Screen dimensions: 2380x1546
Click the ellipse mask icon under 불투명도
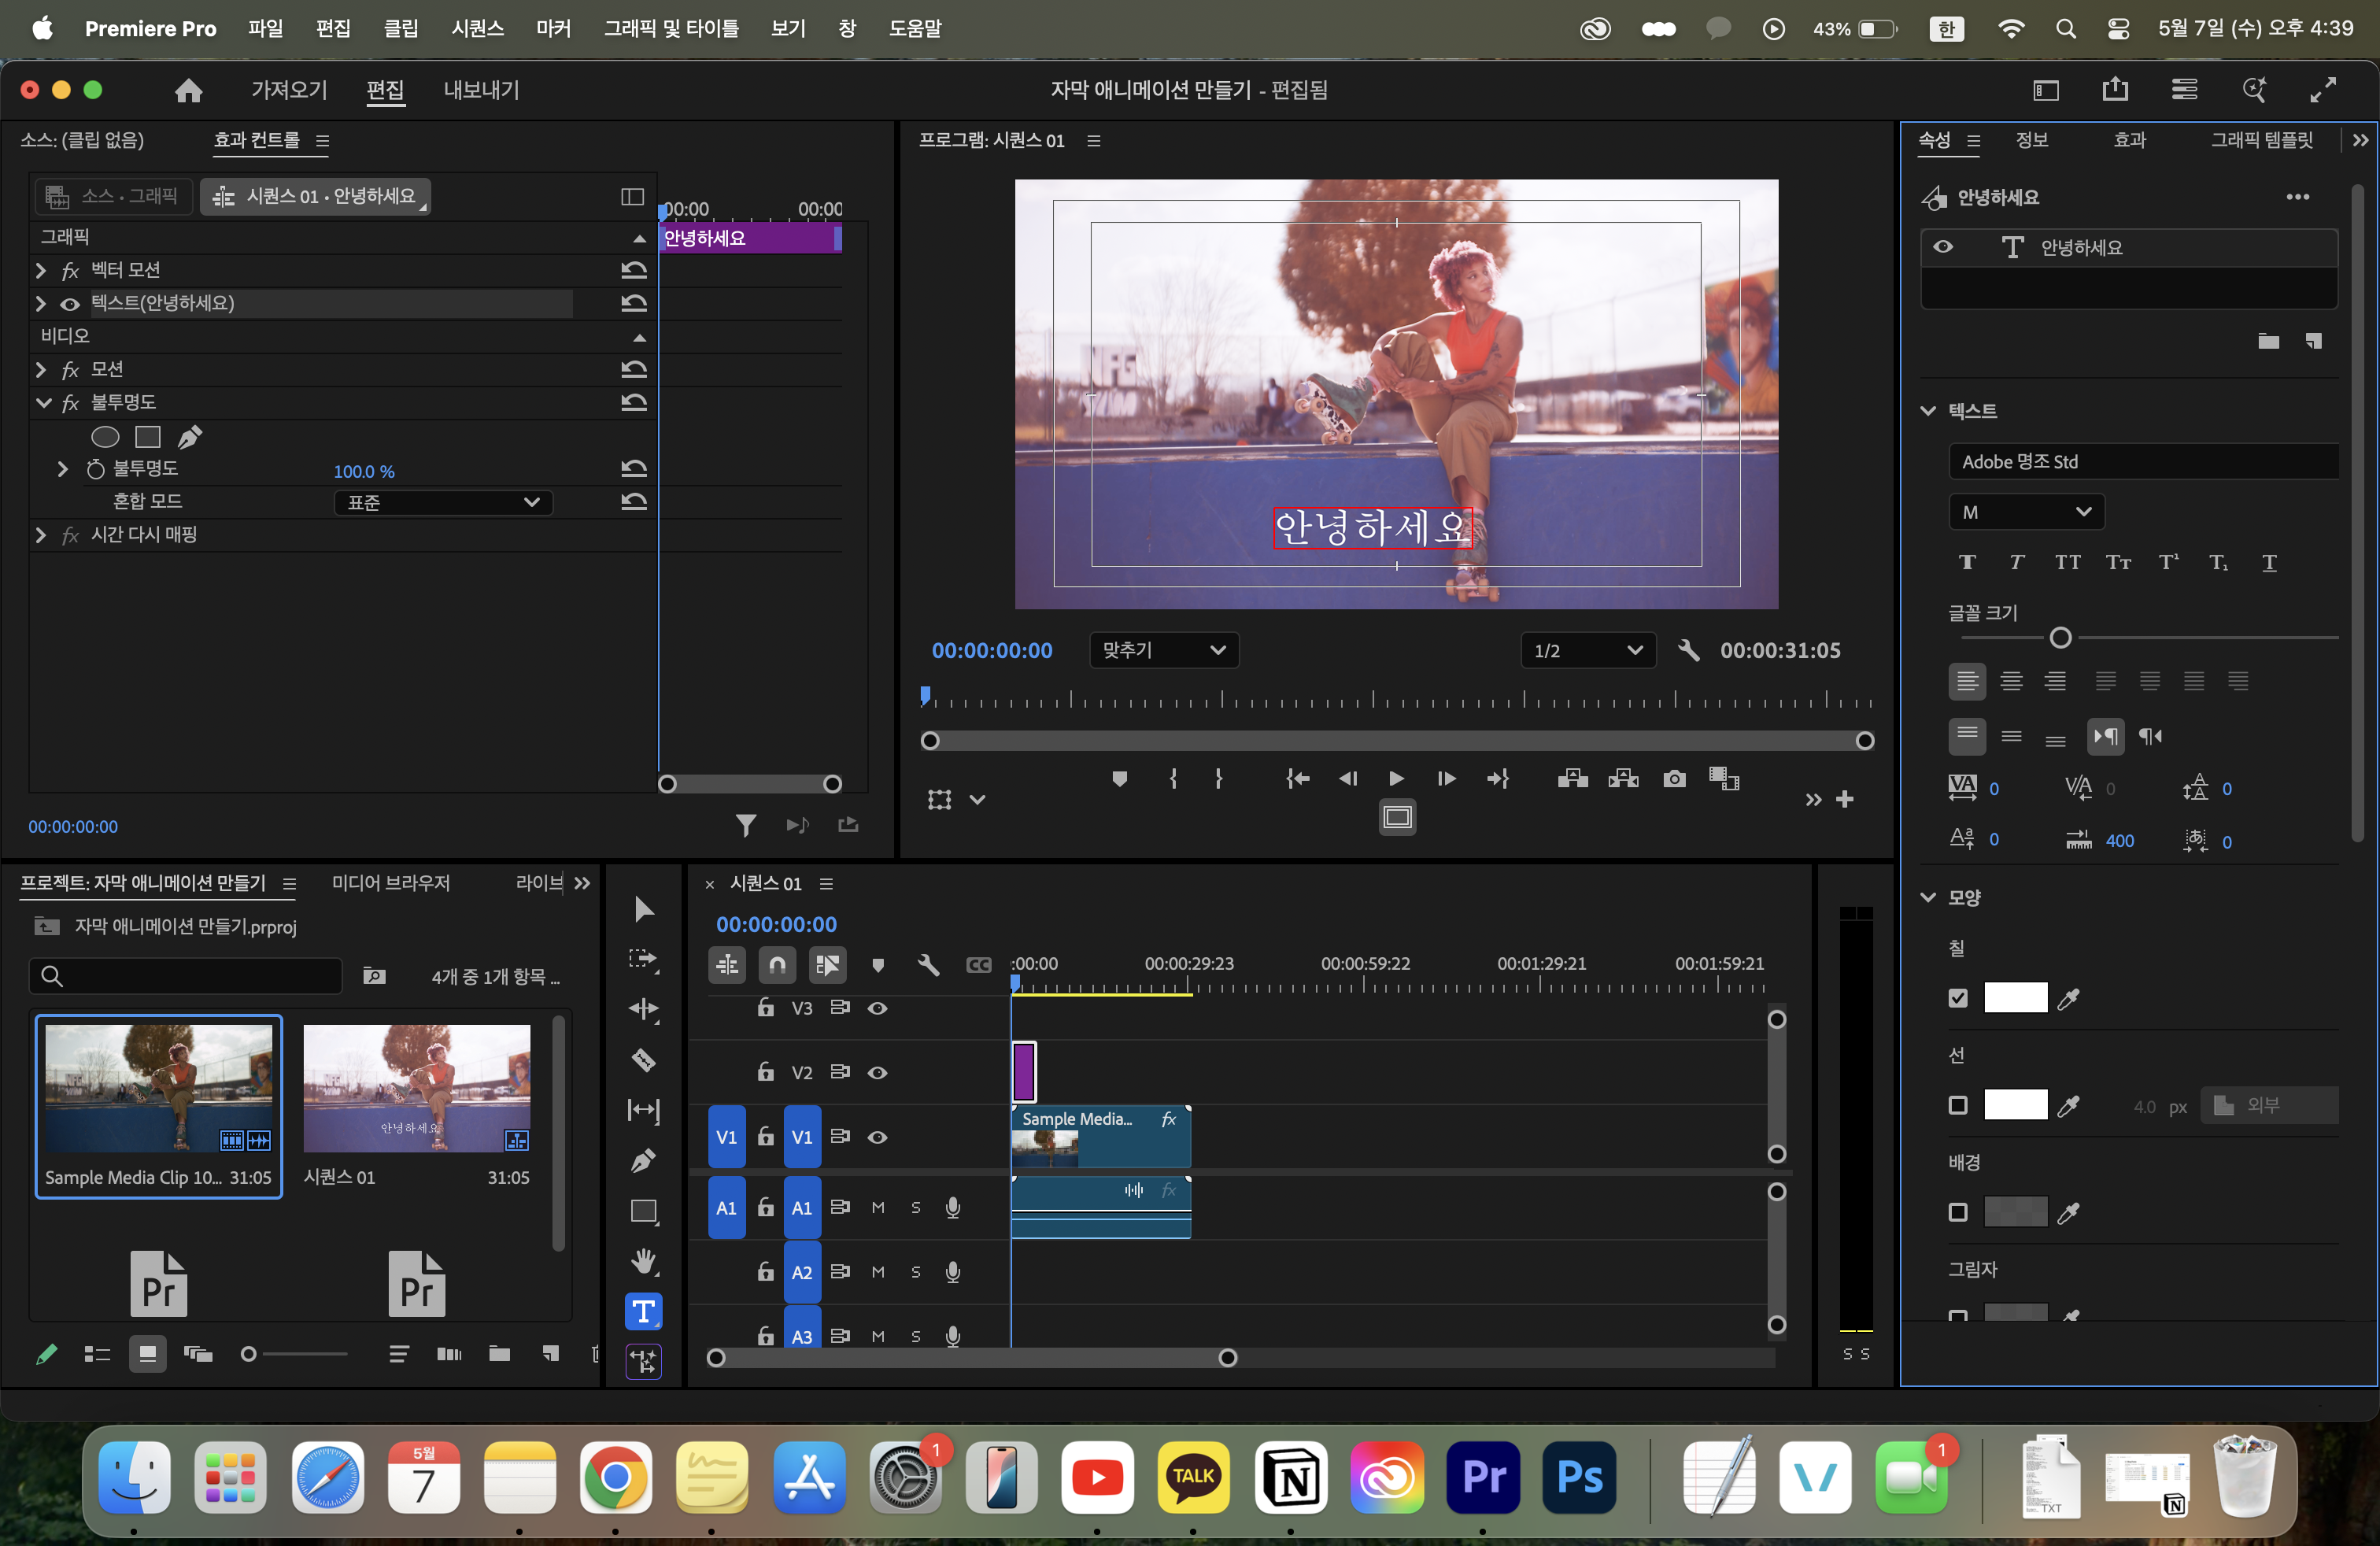click(105, 437)
